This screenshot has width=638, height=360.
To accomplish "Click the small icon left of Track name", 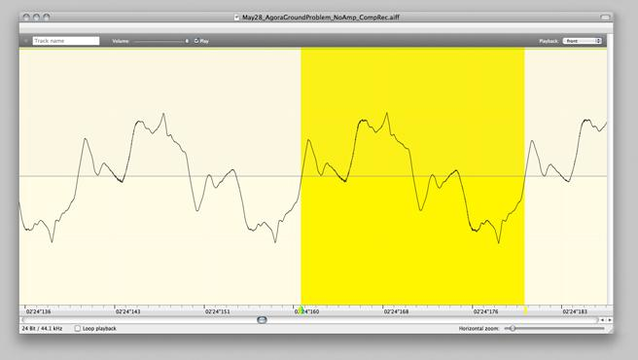I will coord(26,41).
